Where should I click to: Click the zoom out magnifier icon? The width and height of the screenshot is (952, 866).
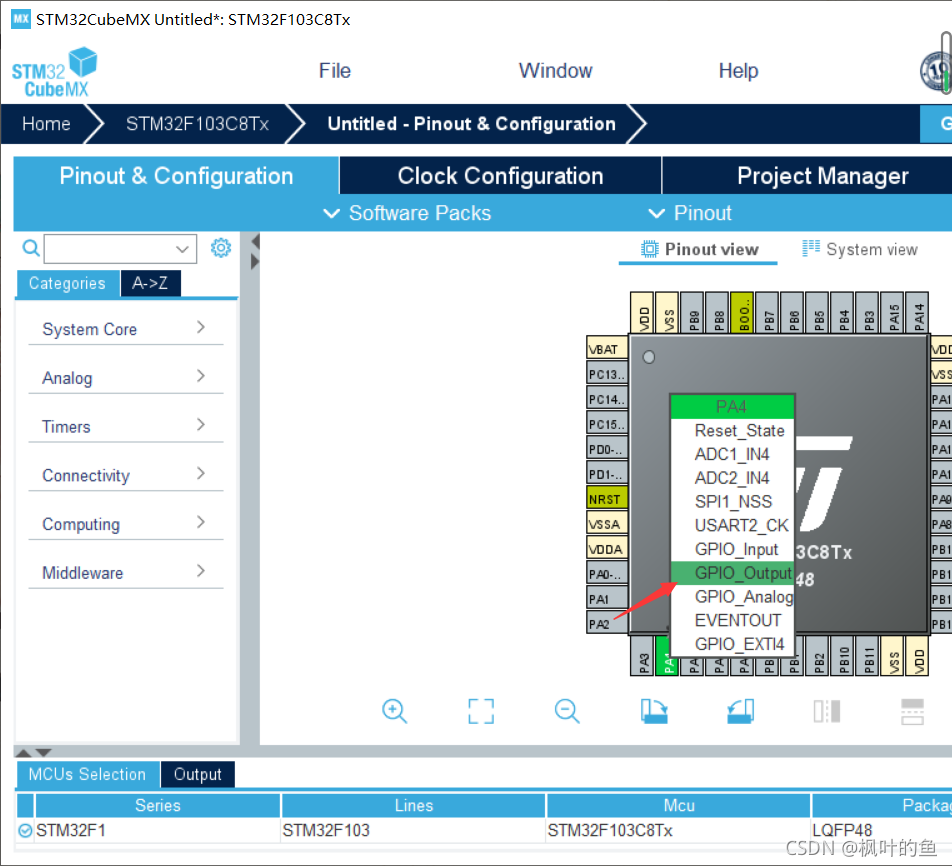[567, 711]
